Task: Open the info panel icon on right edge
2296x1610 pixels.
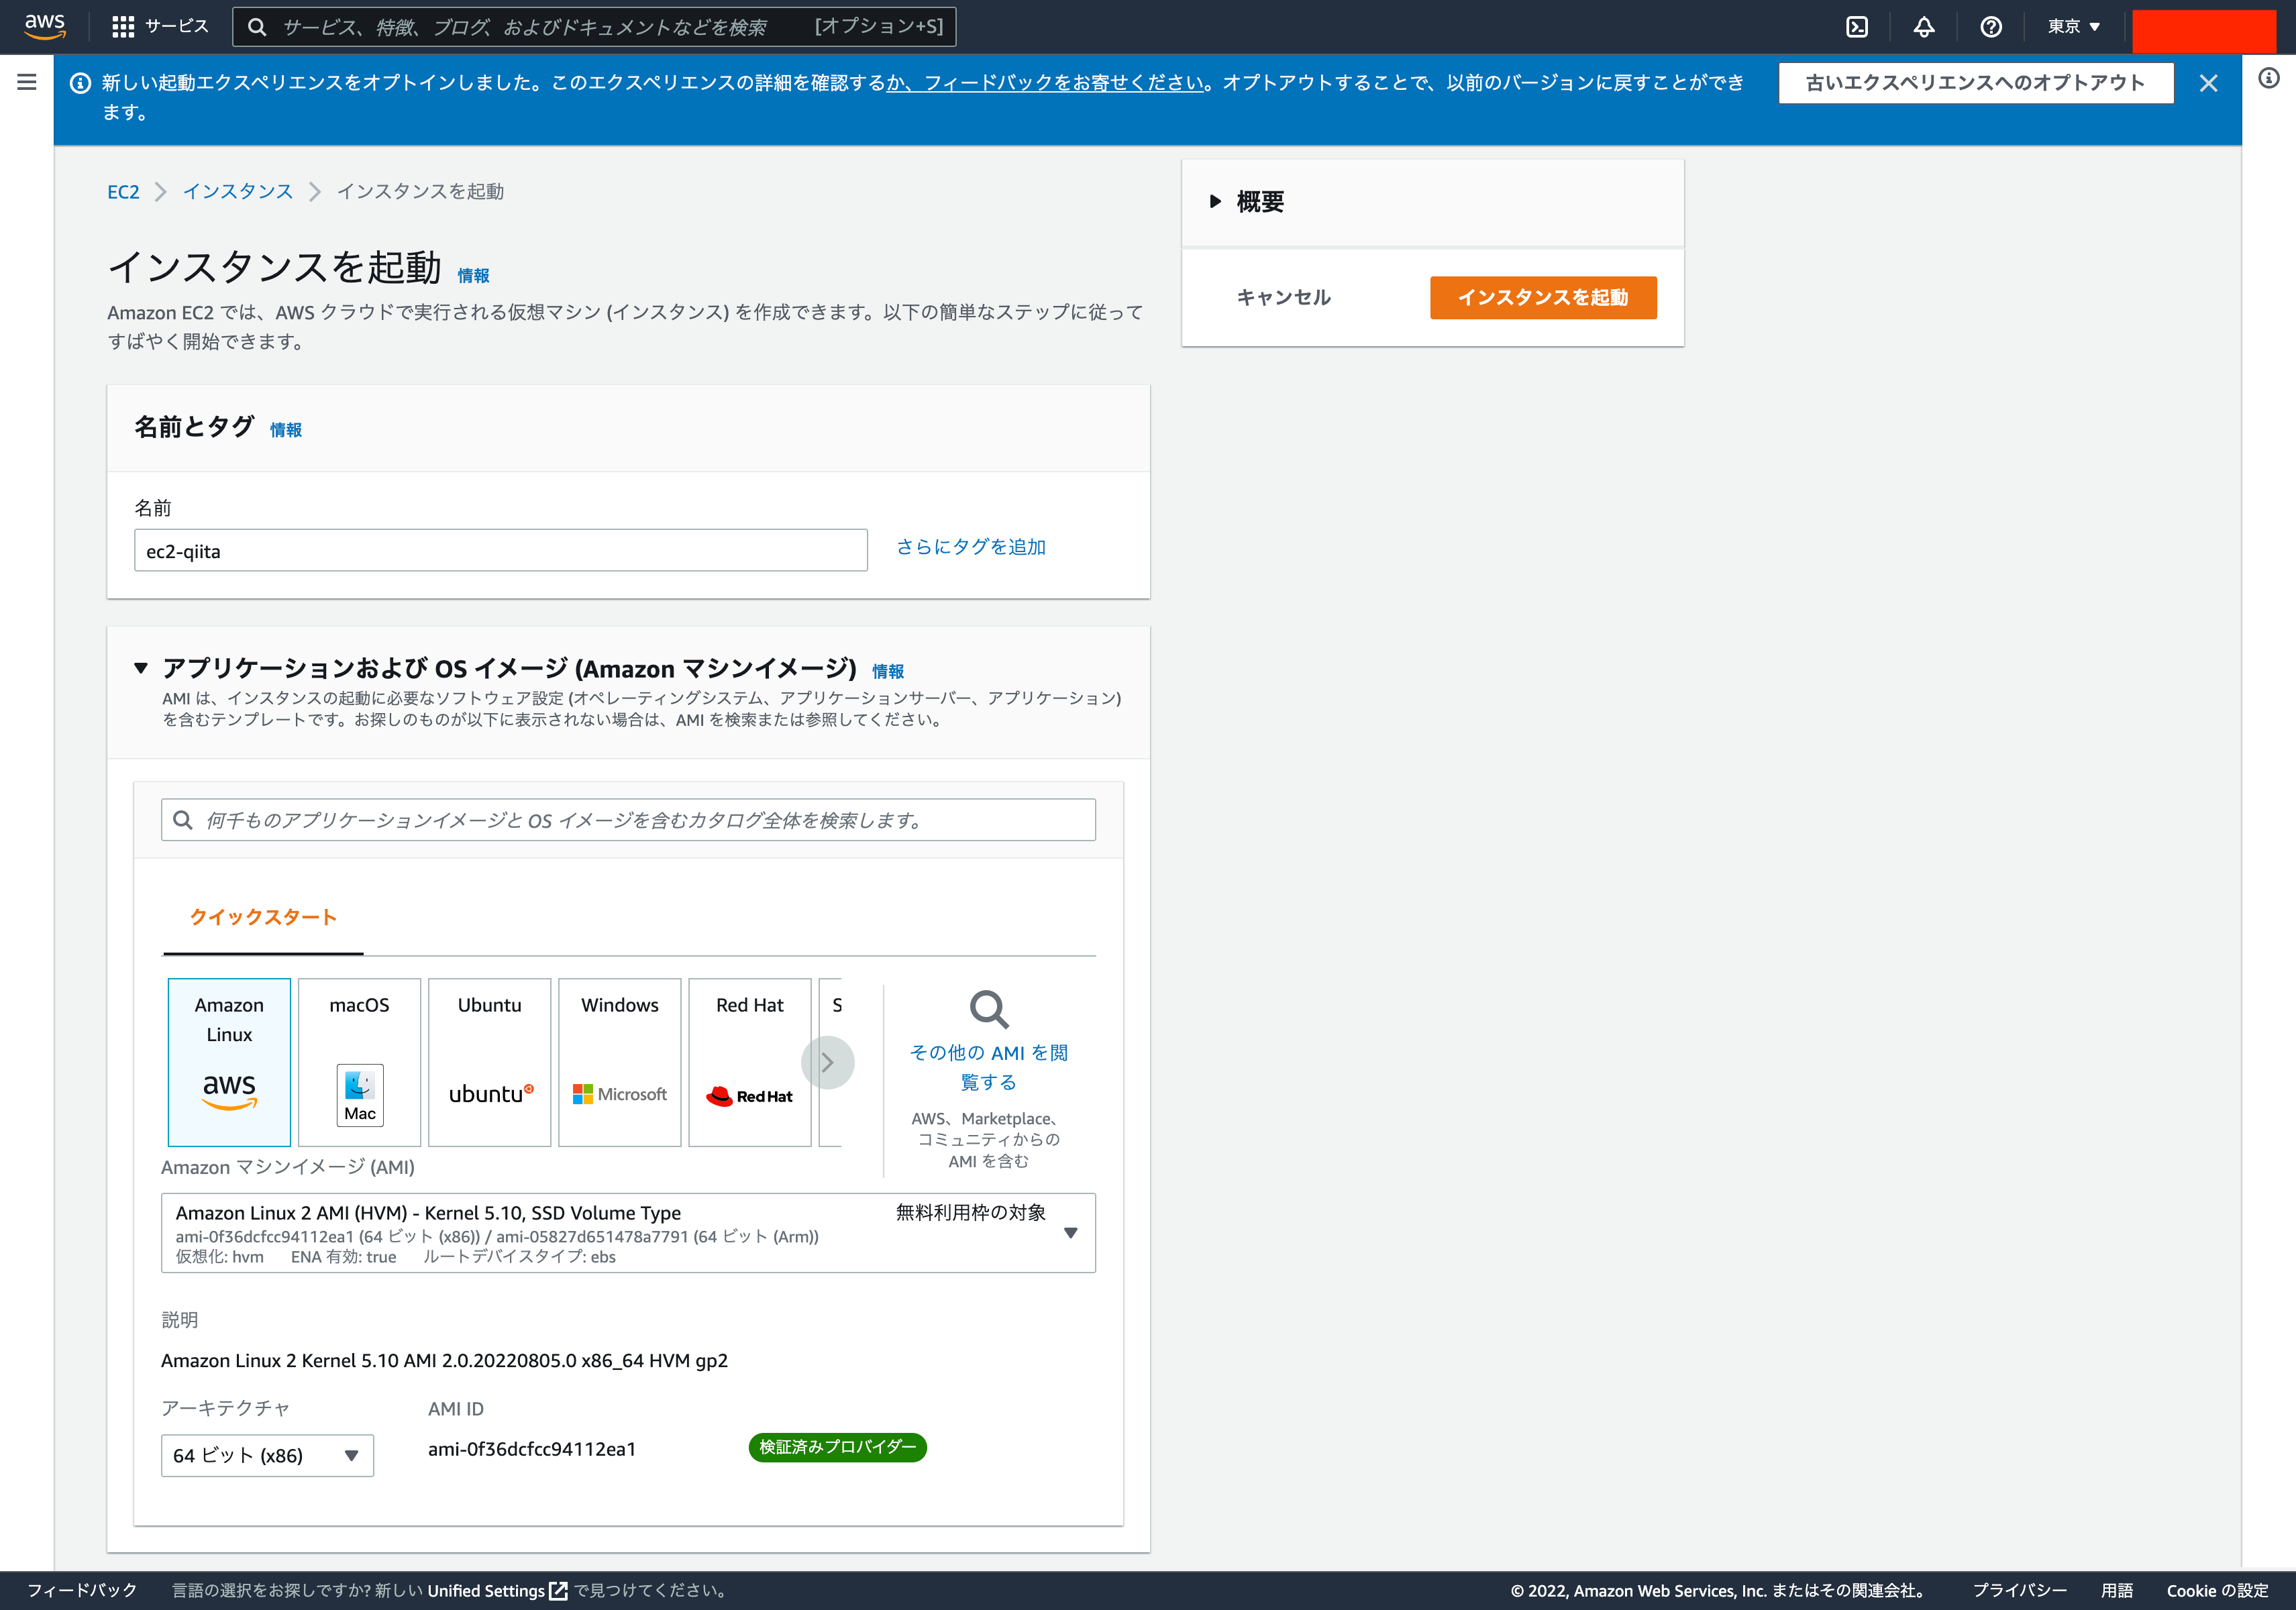Action: tap(2268, 78)
